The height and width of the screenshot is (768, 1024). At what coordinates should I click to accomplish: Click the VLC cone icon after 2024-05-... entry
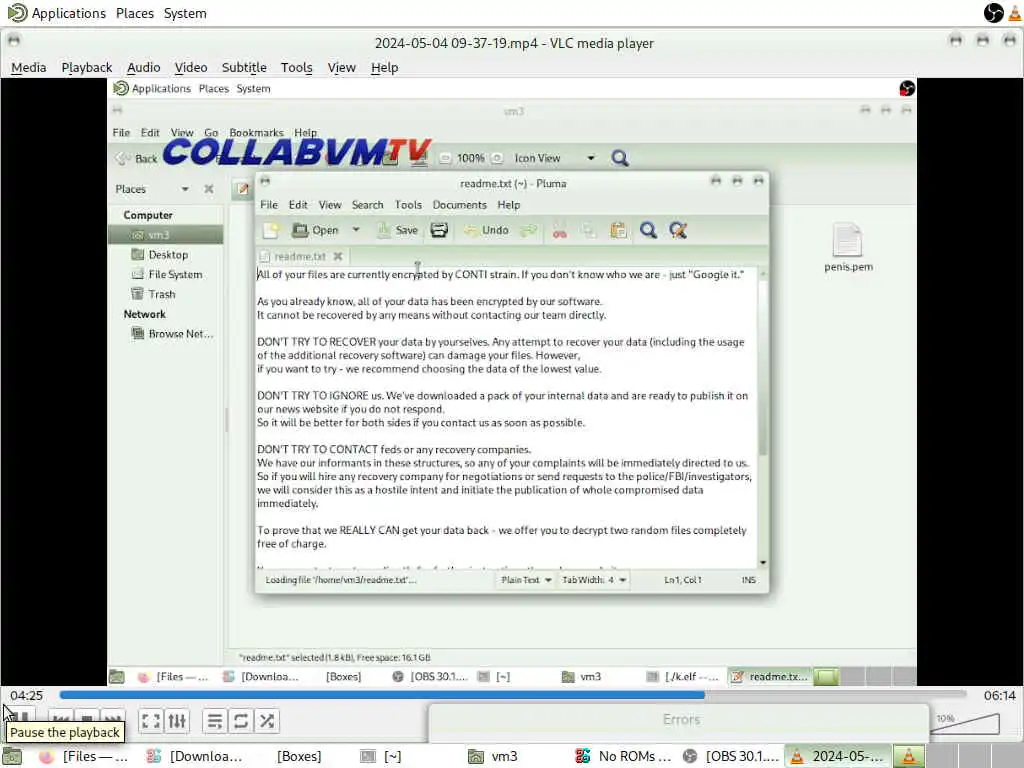coord(908,756)
